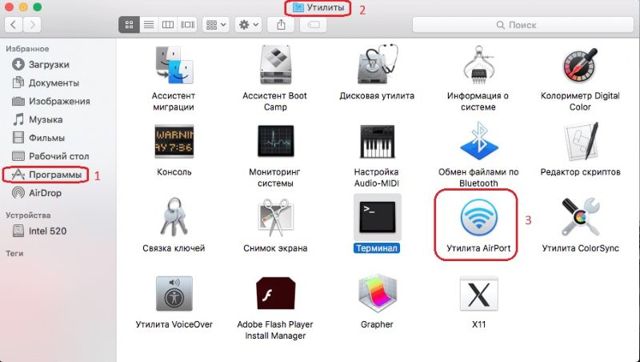
Task: Switch to icon view
Action: pyautogui.click(x=129, y=25)
